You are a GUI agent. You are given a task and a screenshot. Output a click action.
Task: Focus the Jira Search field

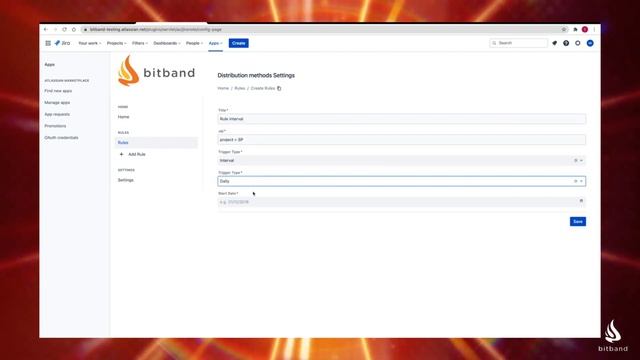(518, 43)
